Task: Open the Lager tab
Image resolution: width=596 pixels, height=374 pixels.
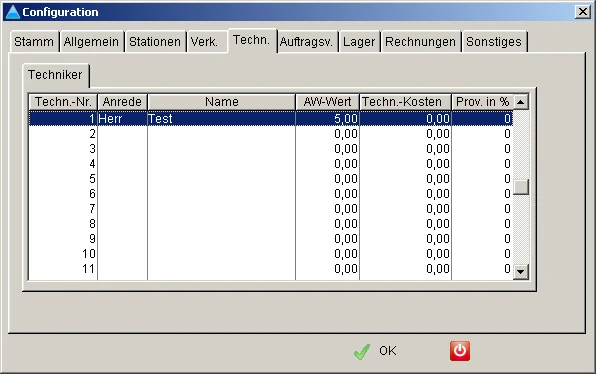Action: pyautogui.click(x=359, y=41)
